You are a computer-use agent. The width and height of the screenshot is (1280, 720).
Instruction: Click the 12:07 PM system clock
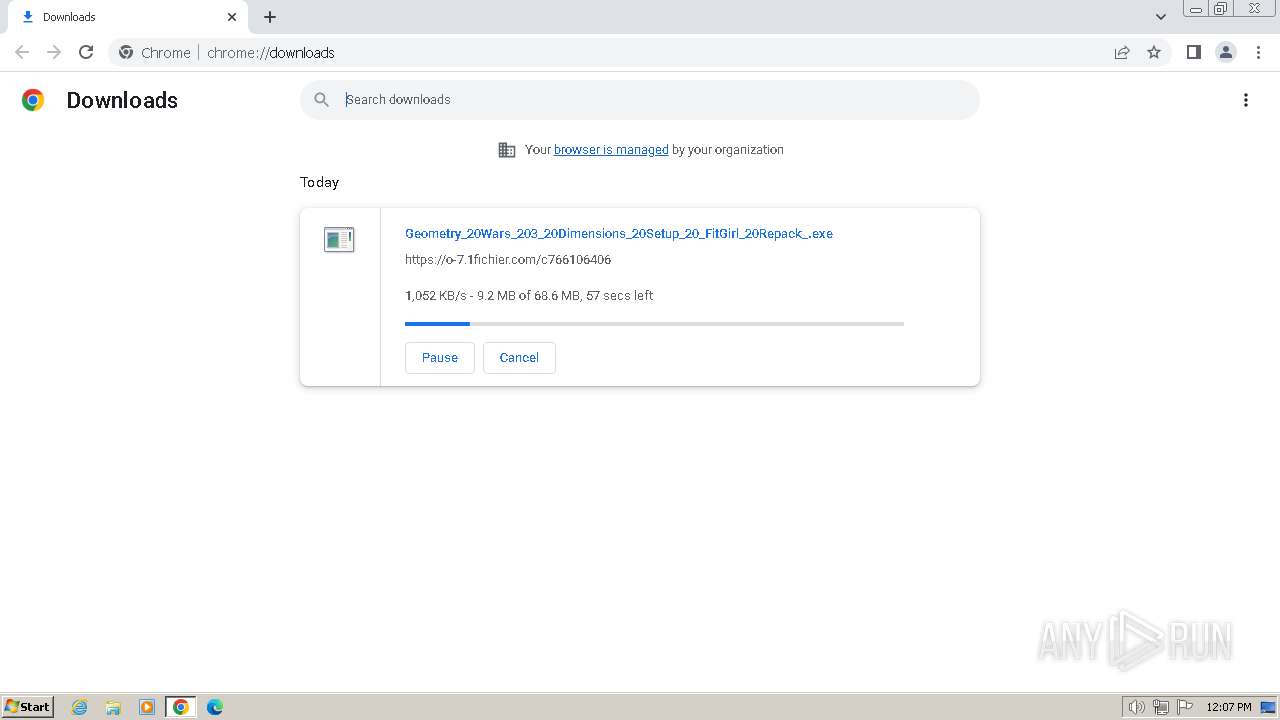1229,707
